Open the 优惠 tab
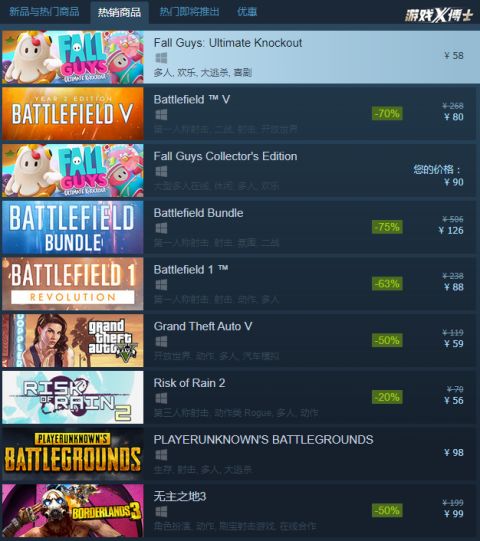Screen dimensions: 480x541 (x=247, y=12)
